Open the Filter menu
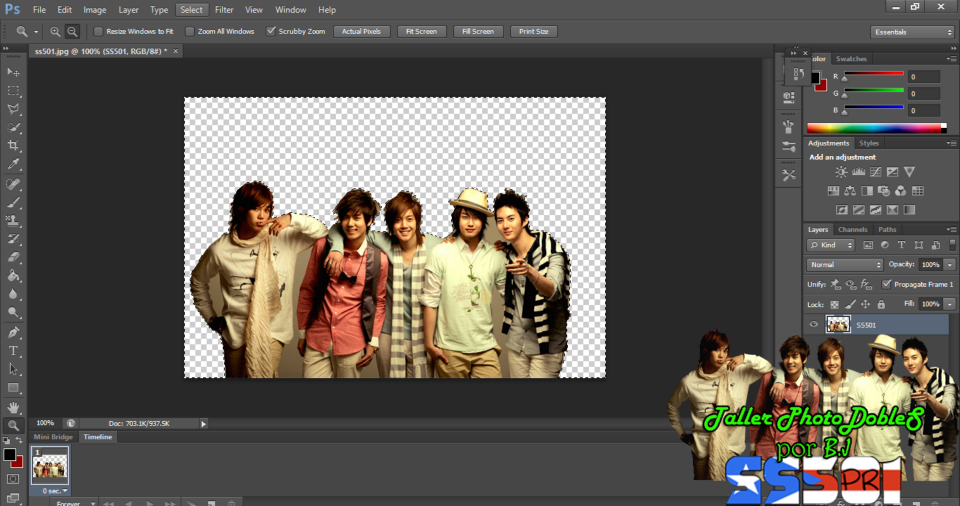 (224, 10)
